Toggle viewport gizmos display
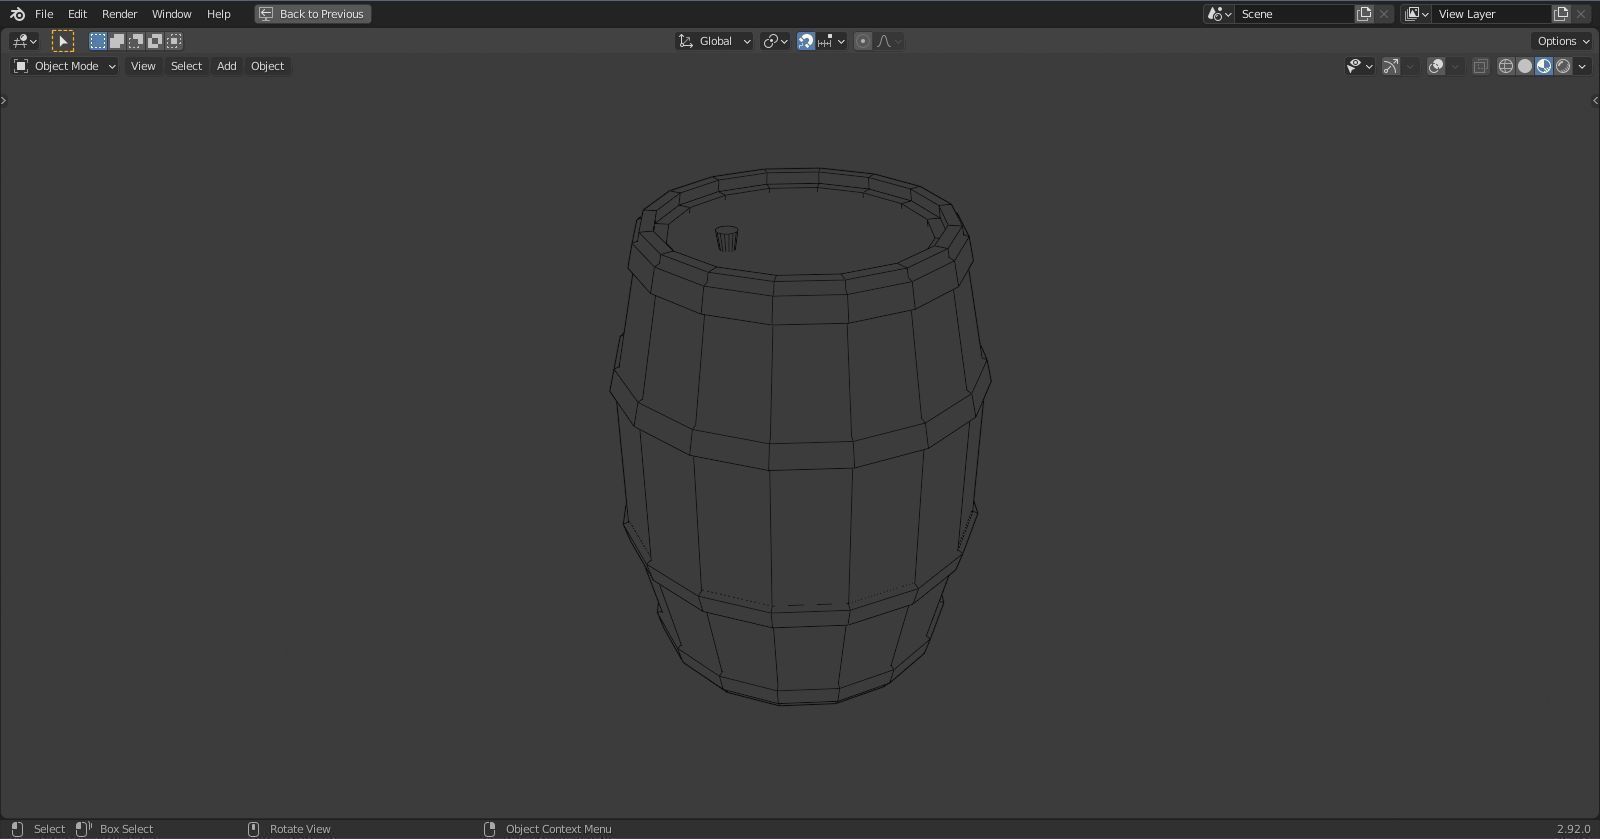 tap(1391, 66)
